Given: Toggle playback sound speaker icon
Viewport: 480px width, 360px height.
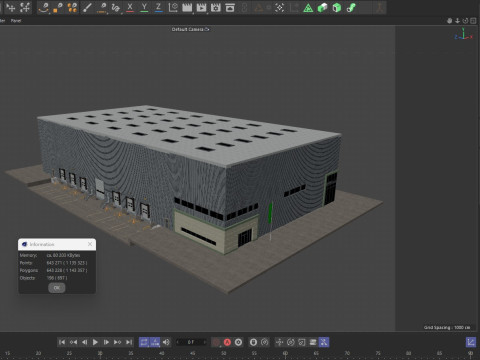Looking at the screenshot, I should coord(166,342).
